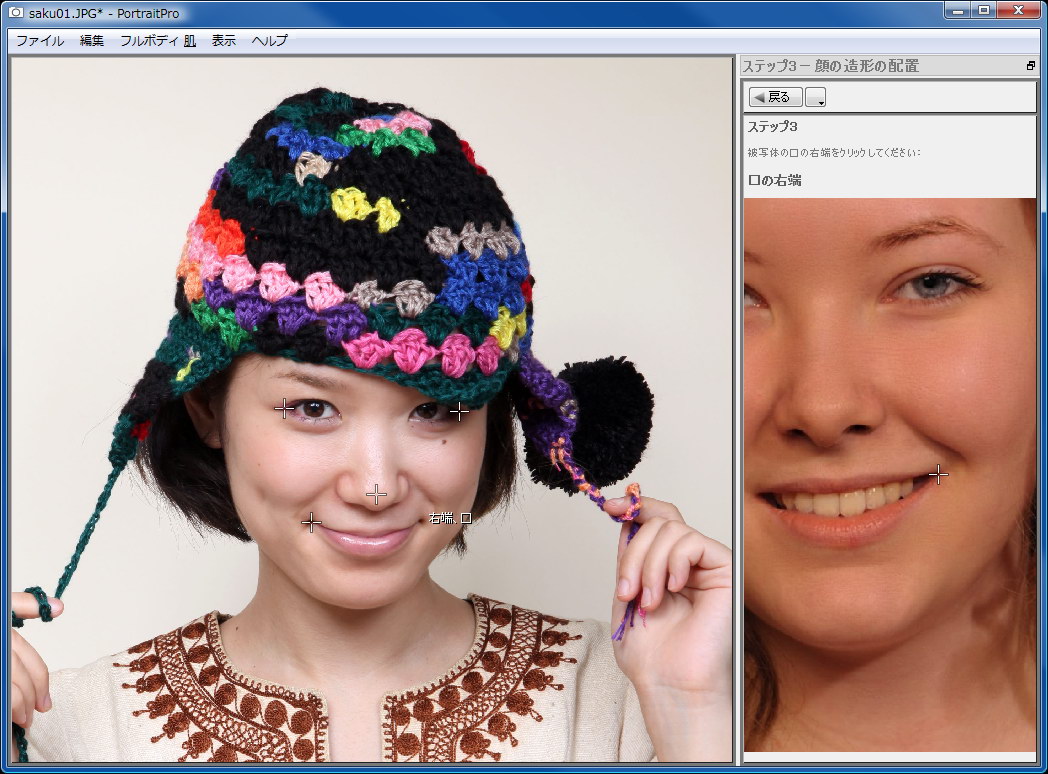Open the 表示 menu
This screenshot has width=1048, height=774.
pos(223,41)
